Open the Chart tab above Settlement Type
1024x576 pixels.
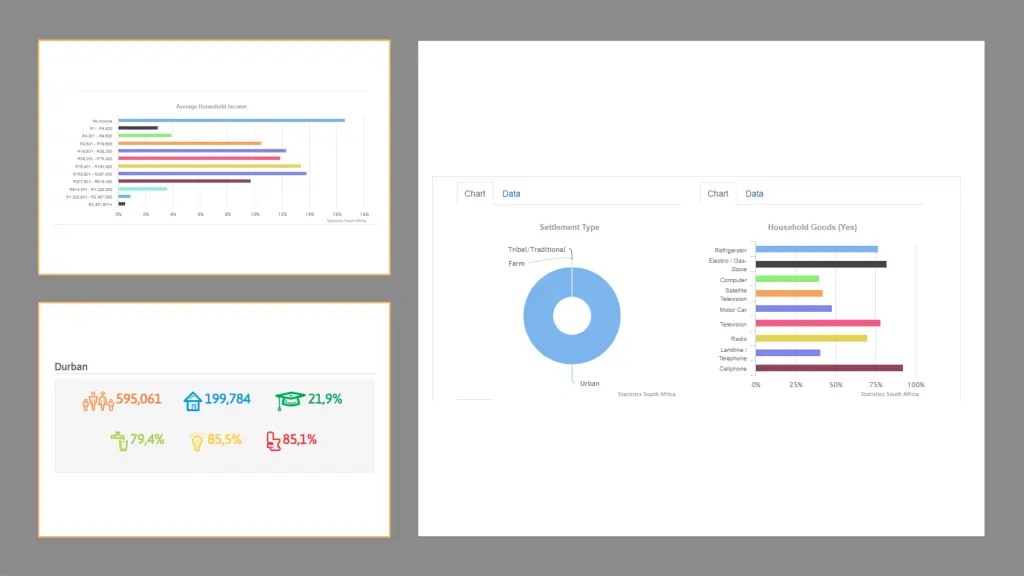click(x=475, y=194)
